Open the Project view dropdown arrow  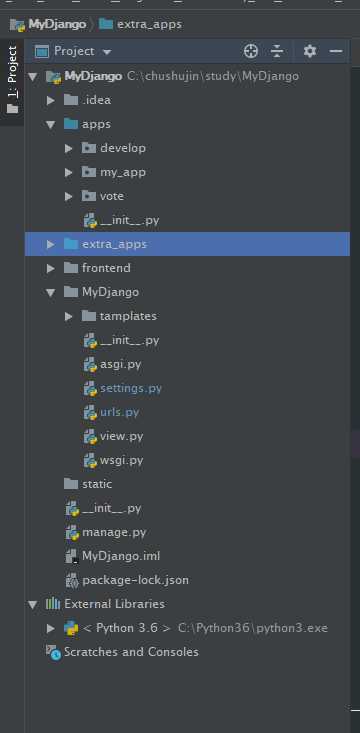click(x=107, y=51)
